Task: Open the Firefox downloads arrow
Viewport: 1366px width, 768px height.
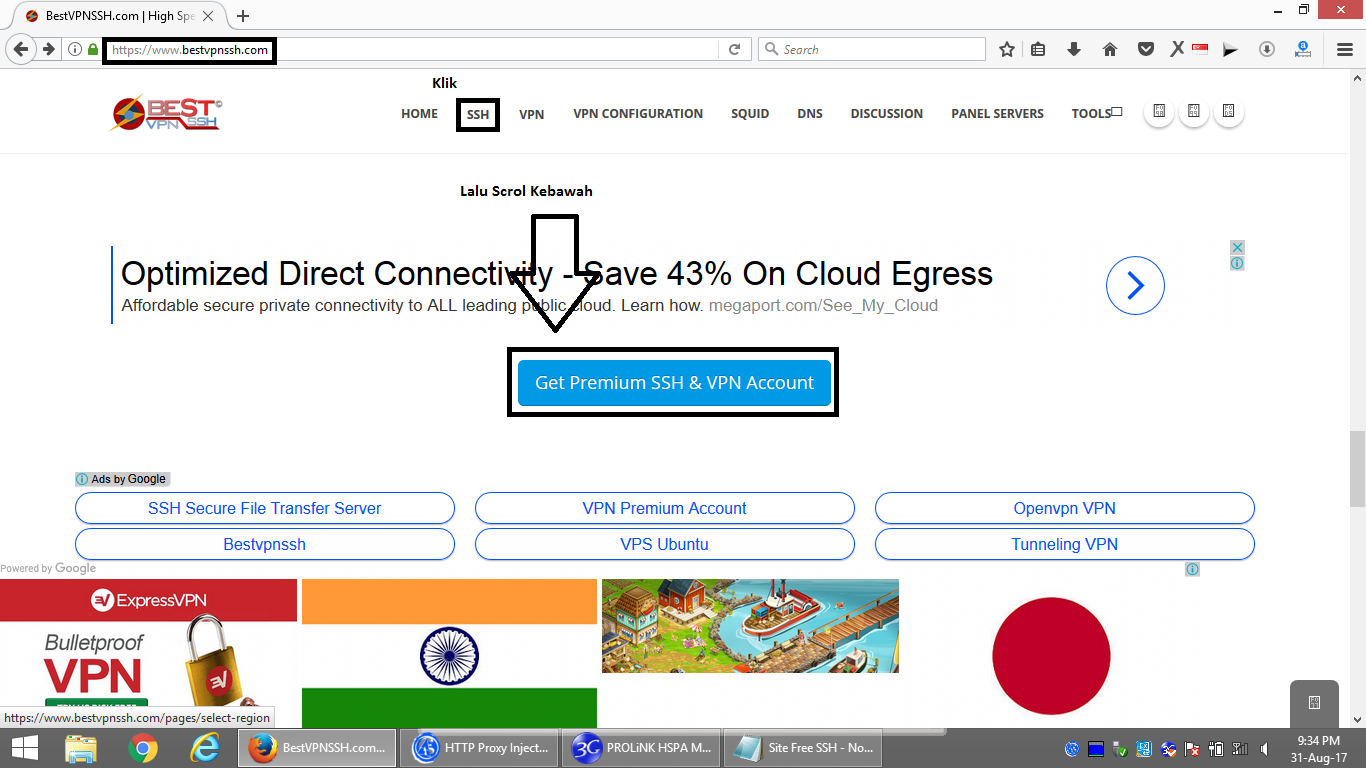Action: pos(1074,49)
